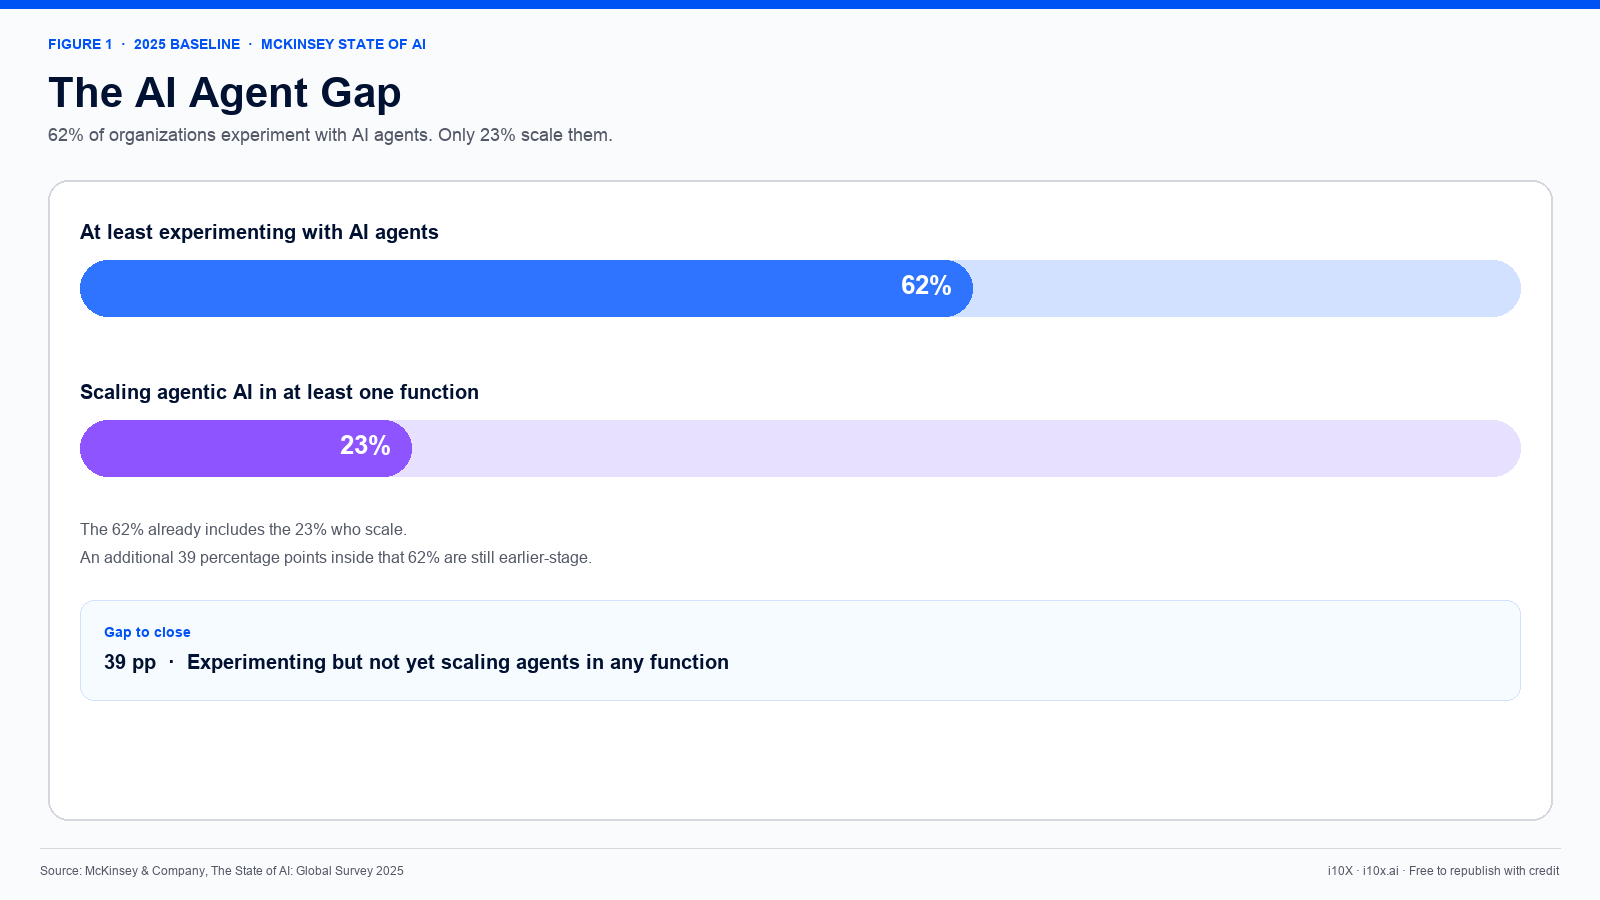Click 'Experimenting but not yet scaling agents' text
1600x900 pixels.
[x=458, y=662]
